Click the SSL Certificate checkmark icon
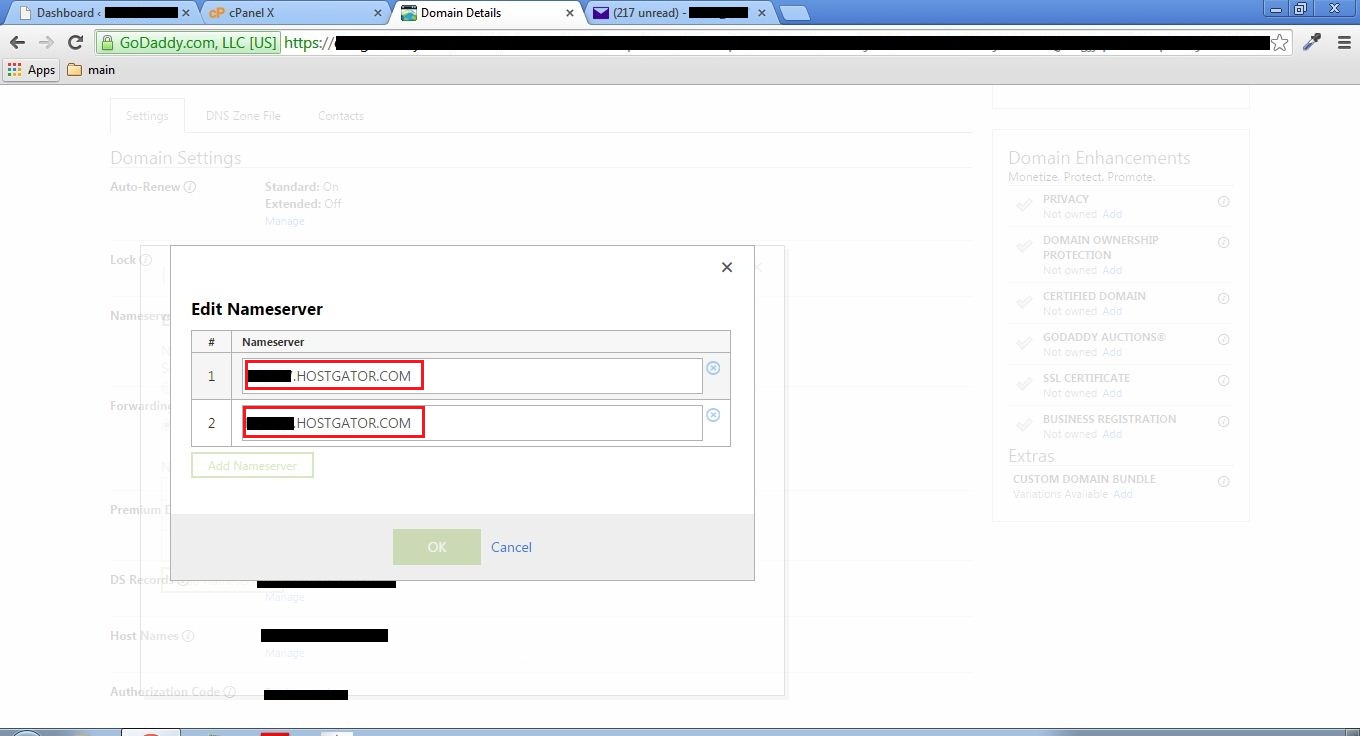This screenshot has width=1360, height=736. [x=1024, y=384]
